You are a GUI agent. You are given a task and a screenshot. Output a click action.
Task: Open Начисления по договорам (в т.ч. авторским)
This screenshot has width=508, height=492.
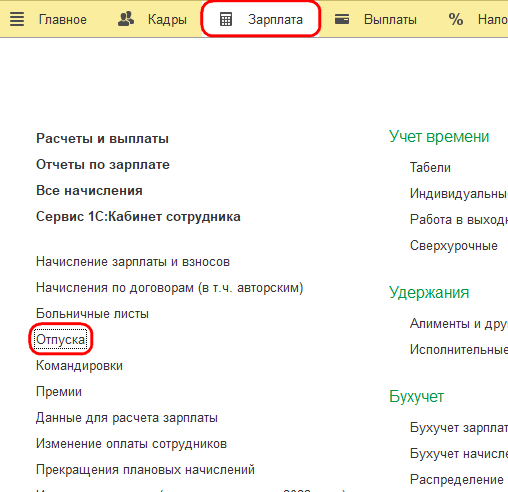pyautogui.click(x=170, y=288)
